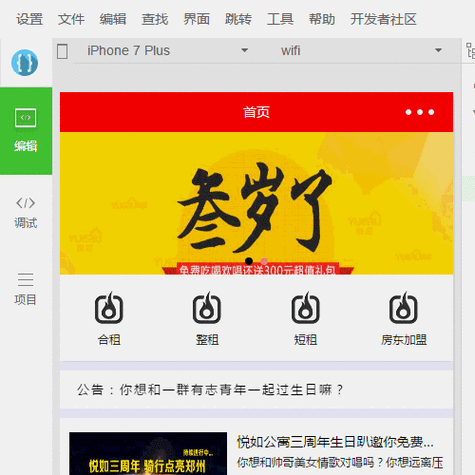
Task: Click the 叁岁了 yellow banner image
Action: pyautogui.click(x=256, y=203)
